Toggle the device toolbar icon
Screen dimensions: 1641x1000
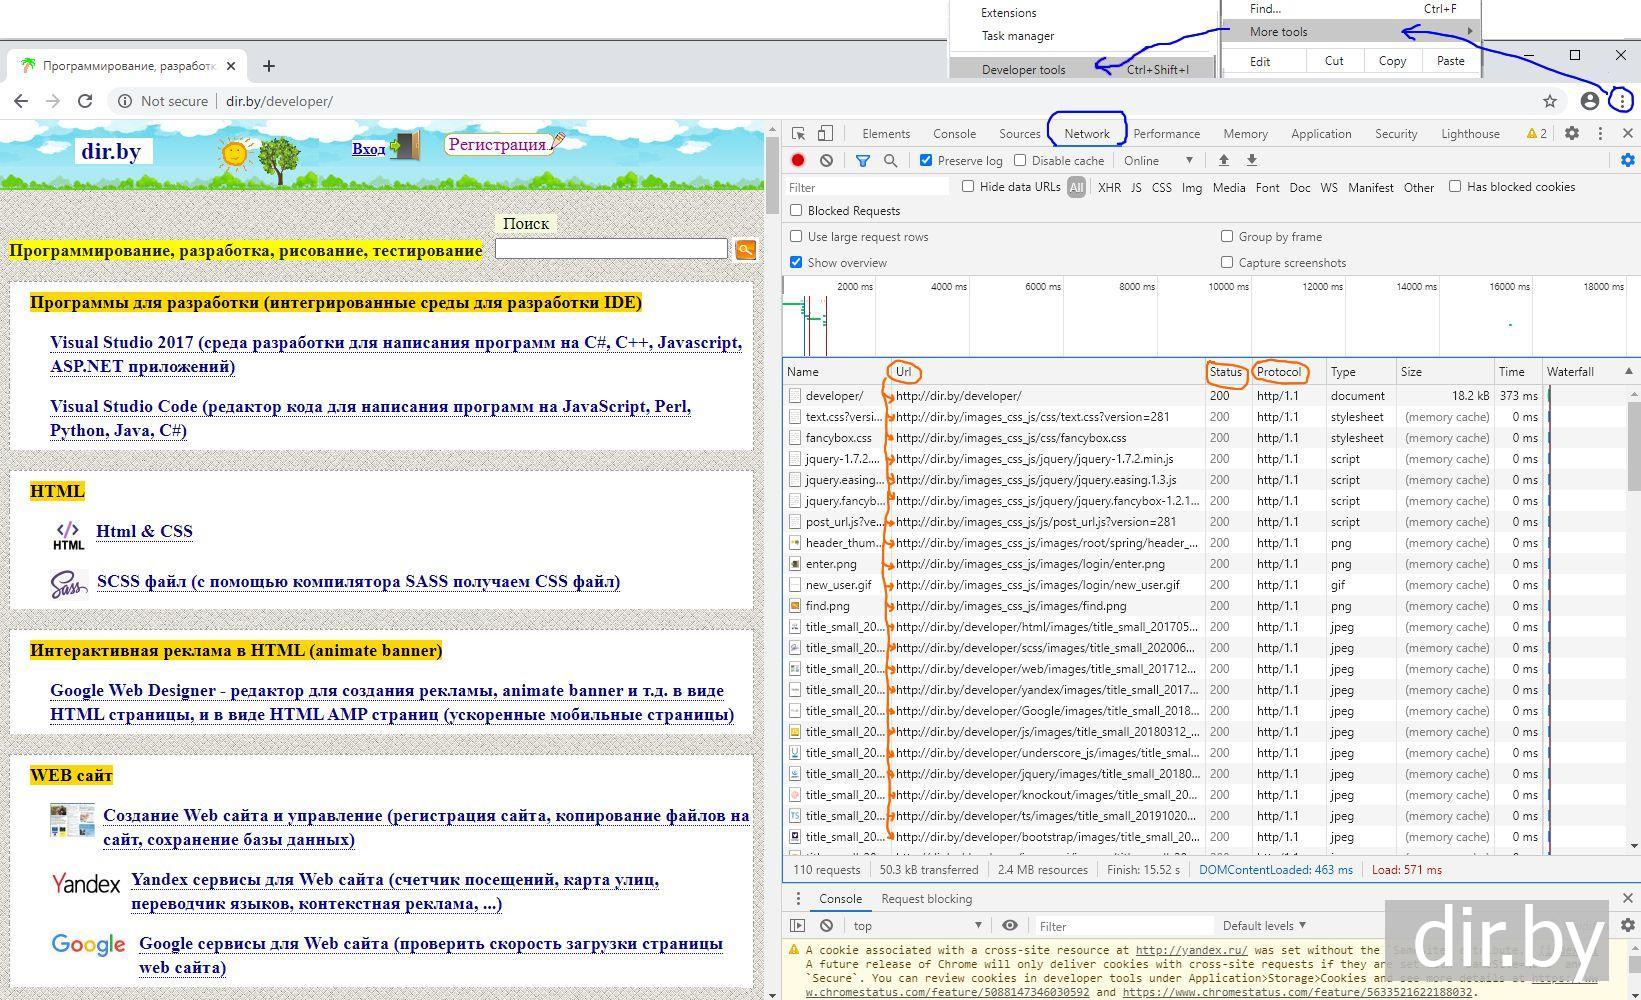coord(825,134)
